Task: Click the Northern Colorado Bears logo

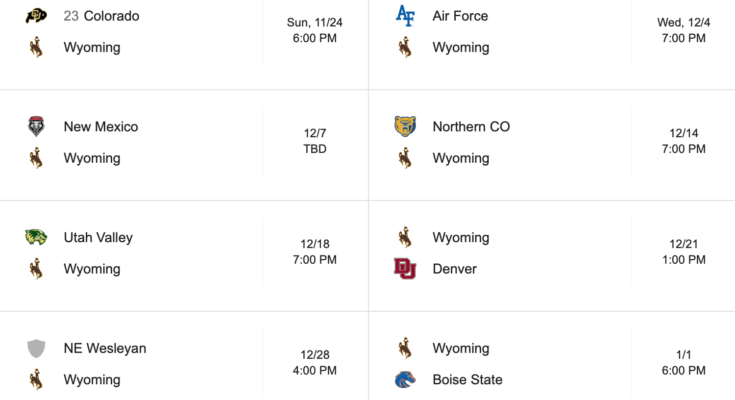Action: [405, 127]
